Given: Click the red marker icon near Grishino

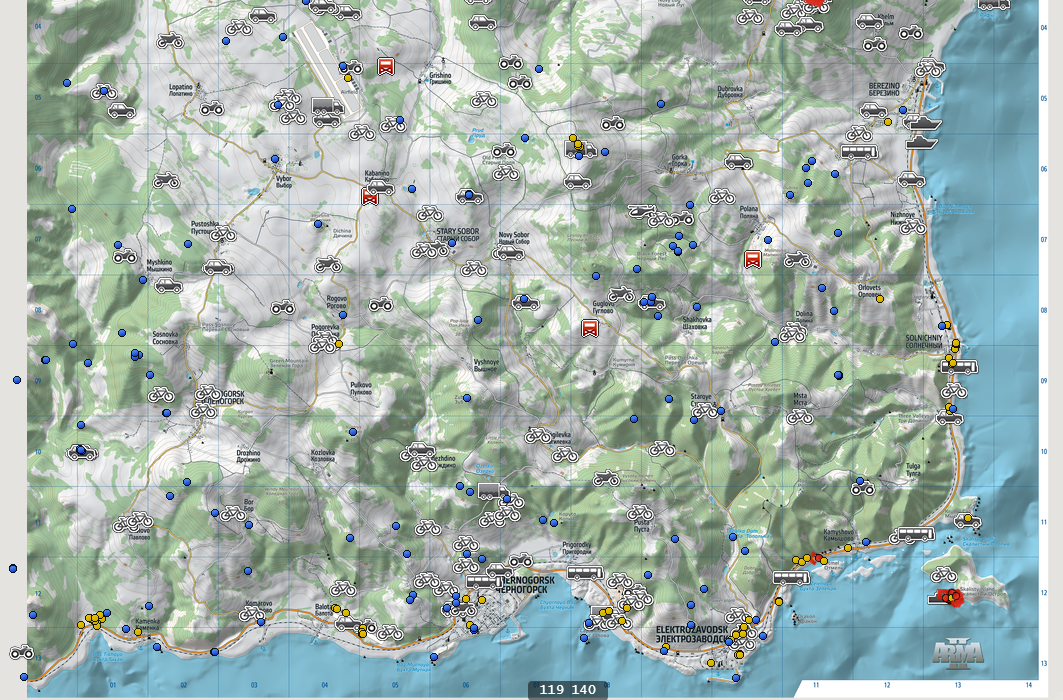Looking at the screenshot, I should point(386,66).
